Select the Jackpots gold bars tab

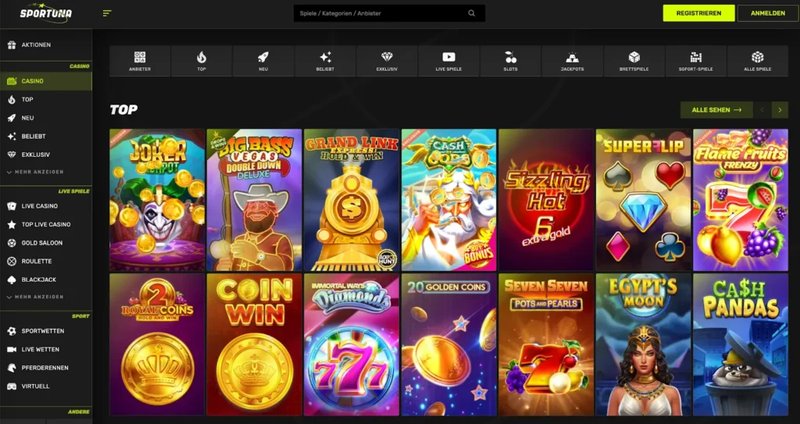point(572,61)
